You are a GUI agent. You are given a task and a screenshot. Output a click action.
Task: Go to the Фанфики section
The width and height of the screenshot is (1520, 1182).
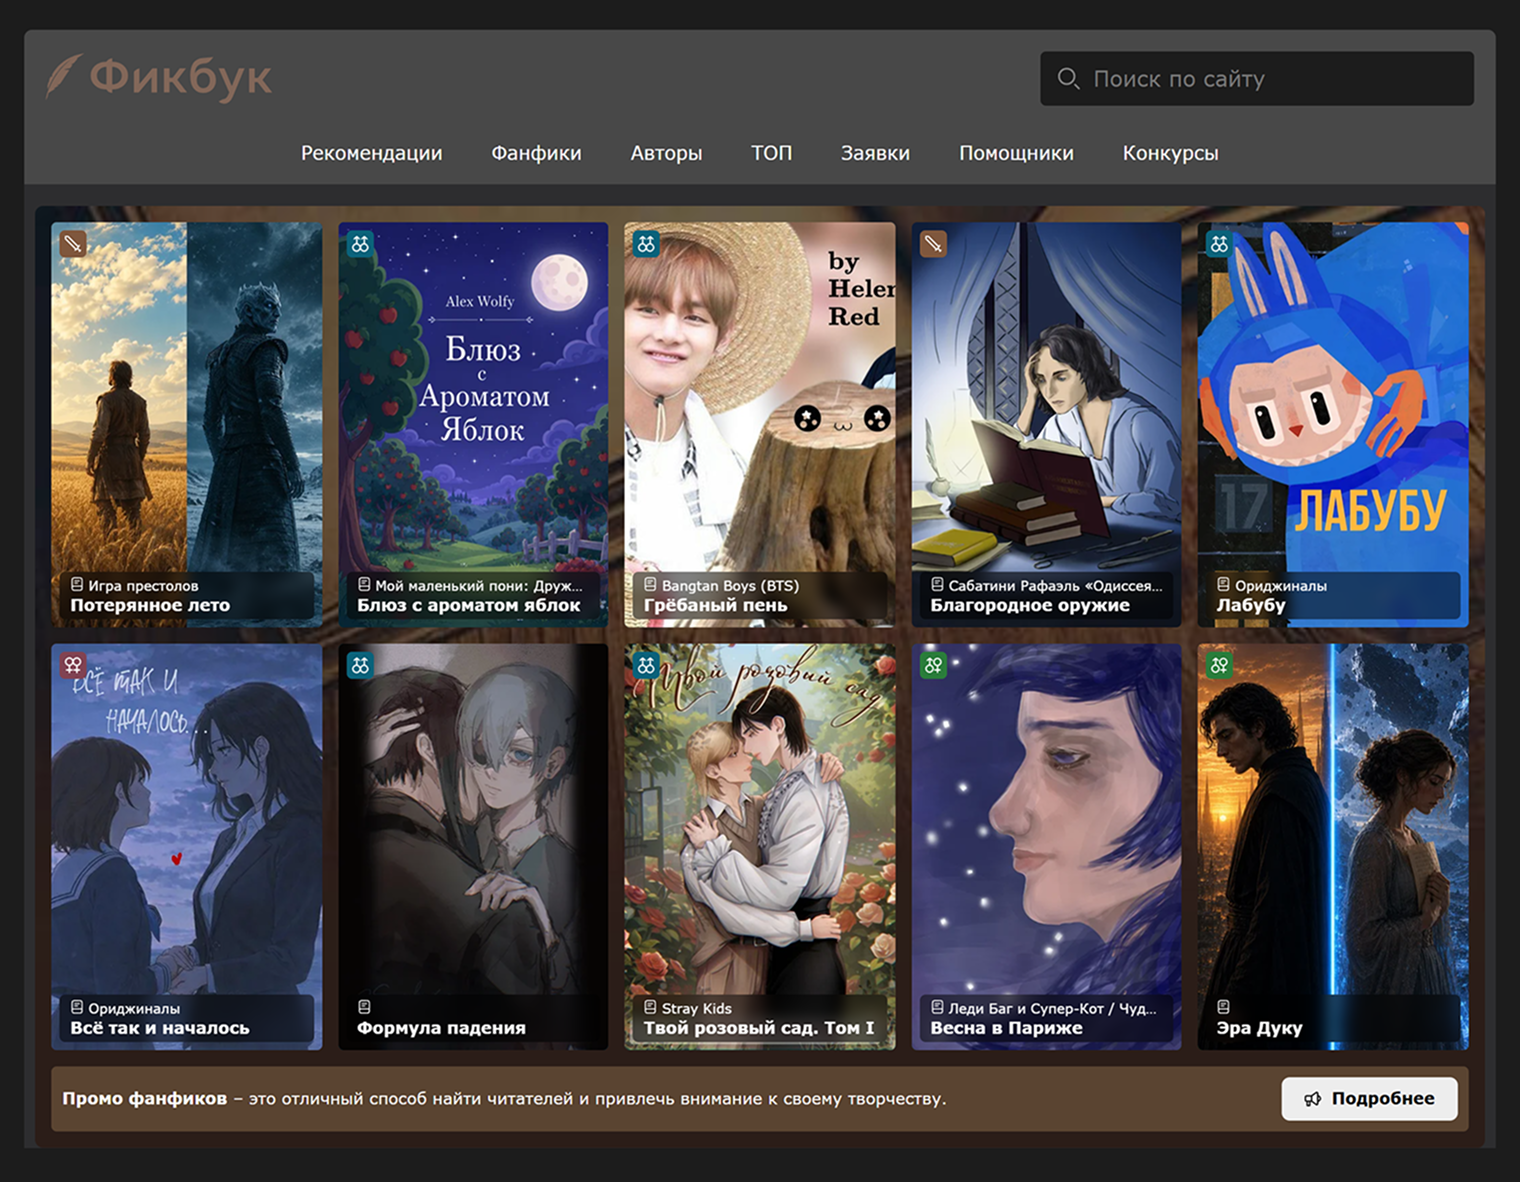(x=536, y=153)
